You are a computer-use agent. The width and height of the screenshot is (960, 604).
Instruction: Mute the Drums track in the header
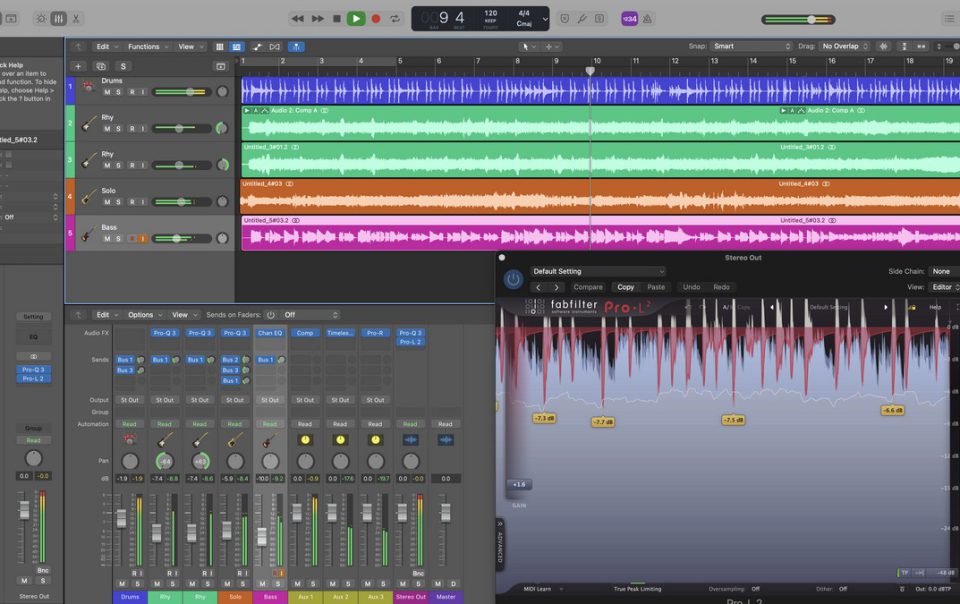(x=107, y=92)
